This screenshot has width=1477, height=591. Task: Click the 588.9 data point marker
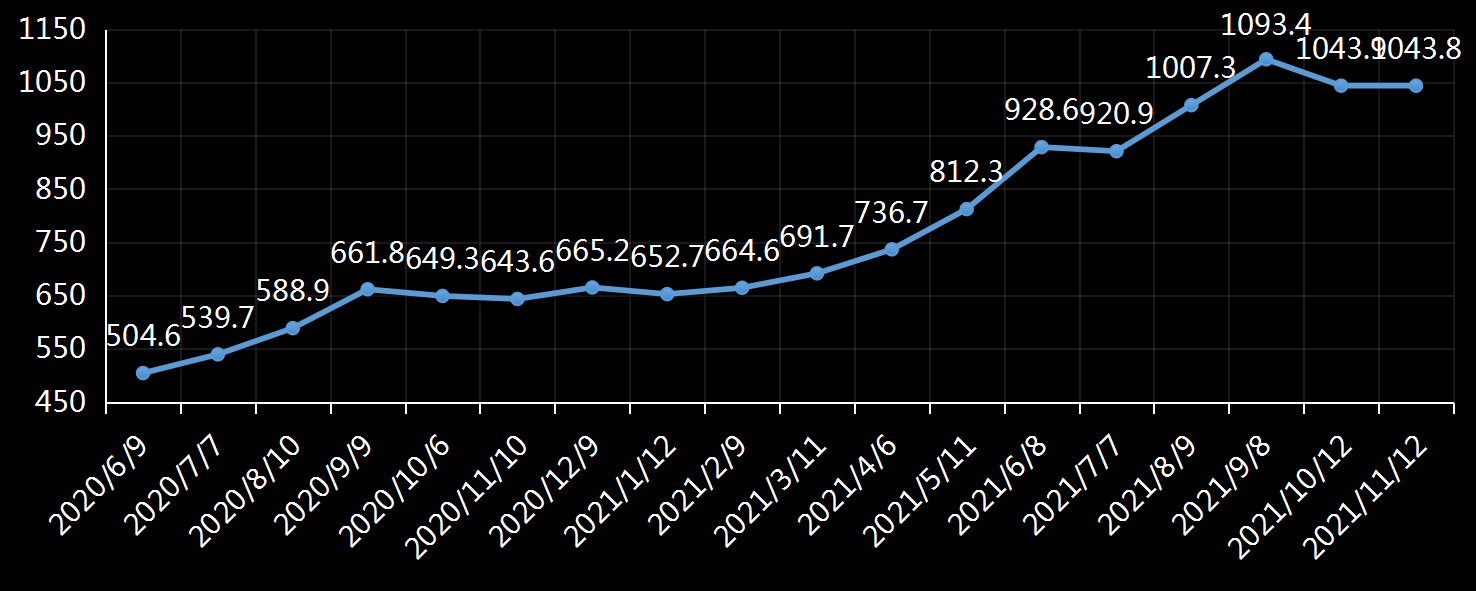click(x=293, y=328)
